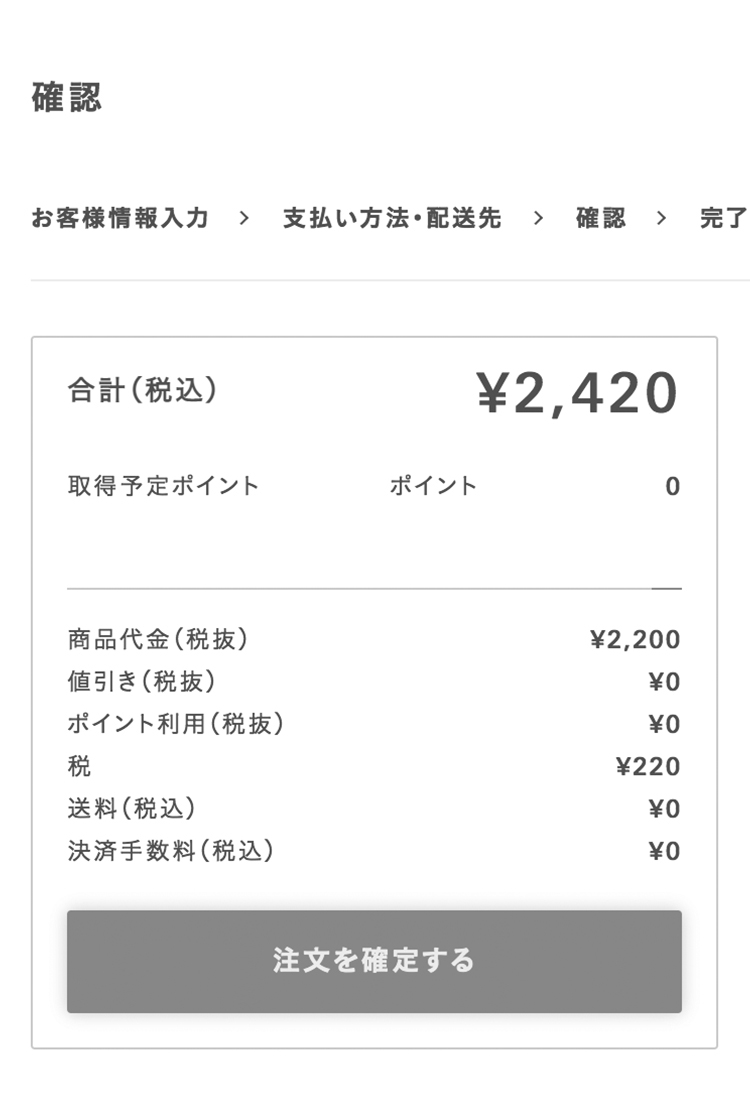Screen dimensions: 750x1105
Task: Click the 注文を確定する button
Action: click(x=374, y=961)
